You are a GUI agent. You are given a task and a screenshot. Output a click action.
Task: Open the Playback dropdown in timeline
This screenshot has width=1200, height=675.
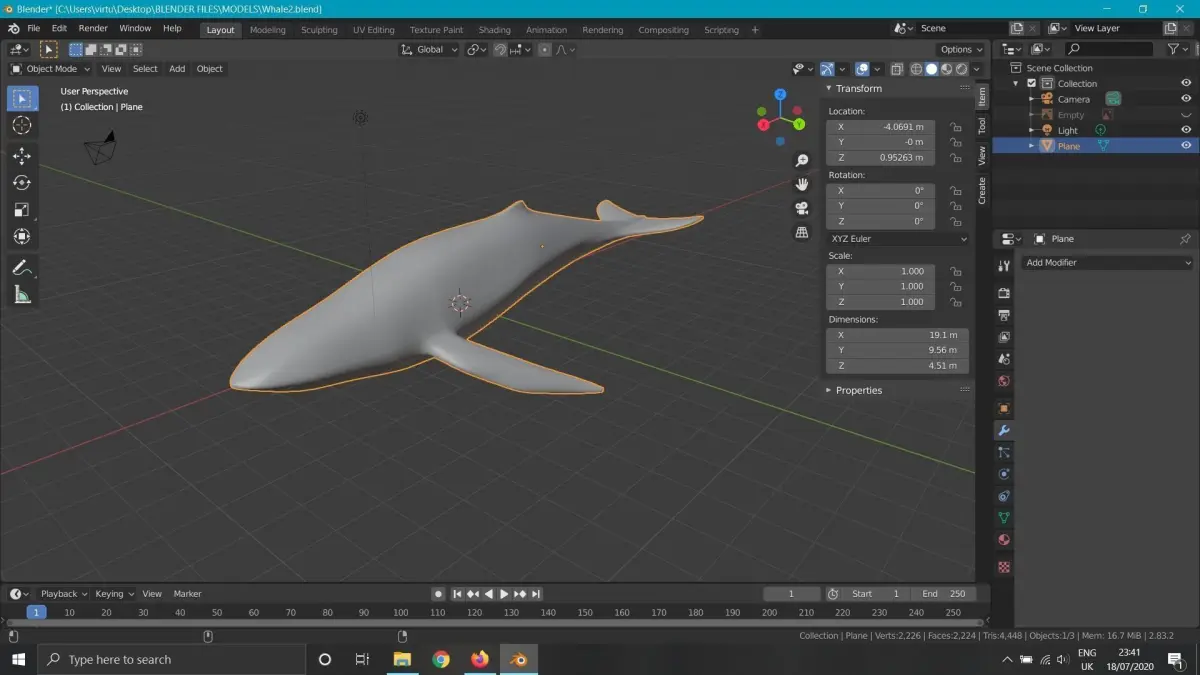click(x=63, y=594)
